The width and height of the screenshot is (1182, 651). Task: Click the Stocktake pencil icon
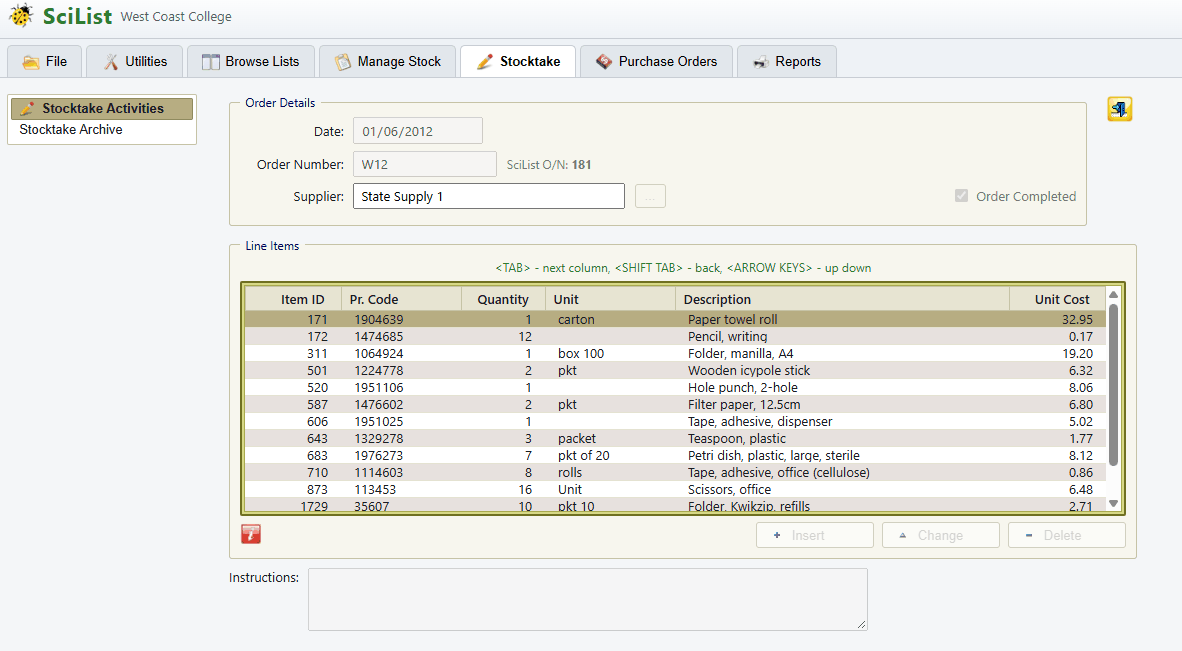point(485,62)
